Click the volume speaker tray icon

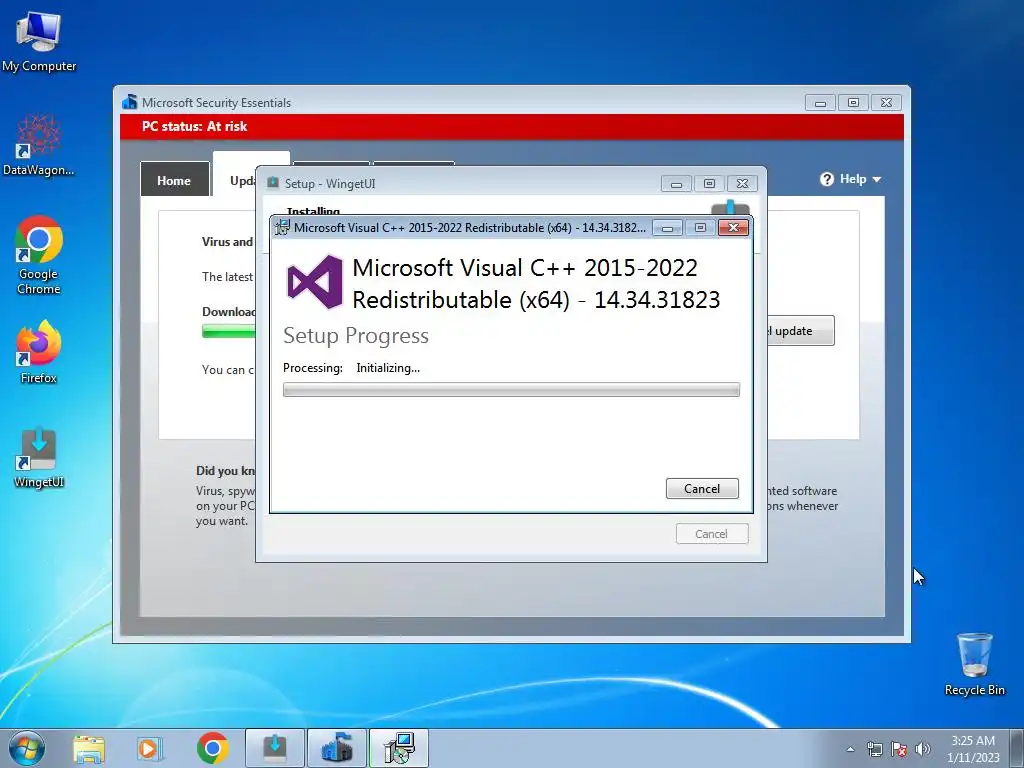click(923, 749)
